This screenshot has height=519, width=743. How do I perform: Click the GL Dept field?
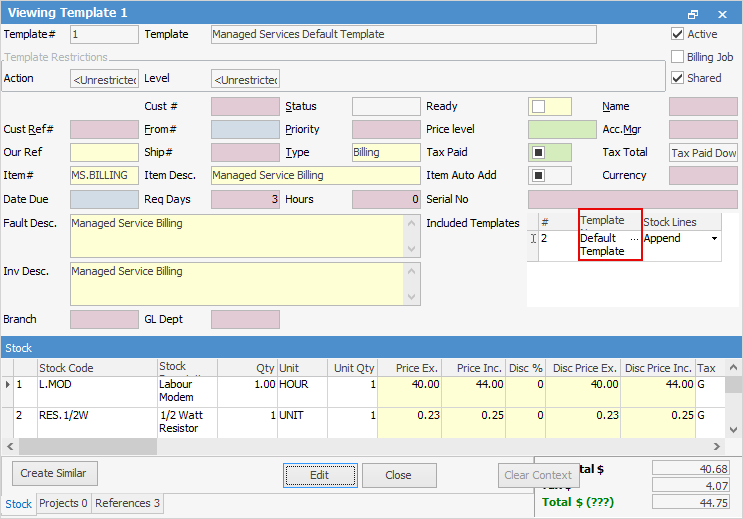click(x=245, y=319)
